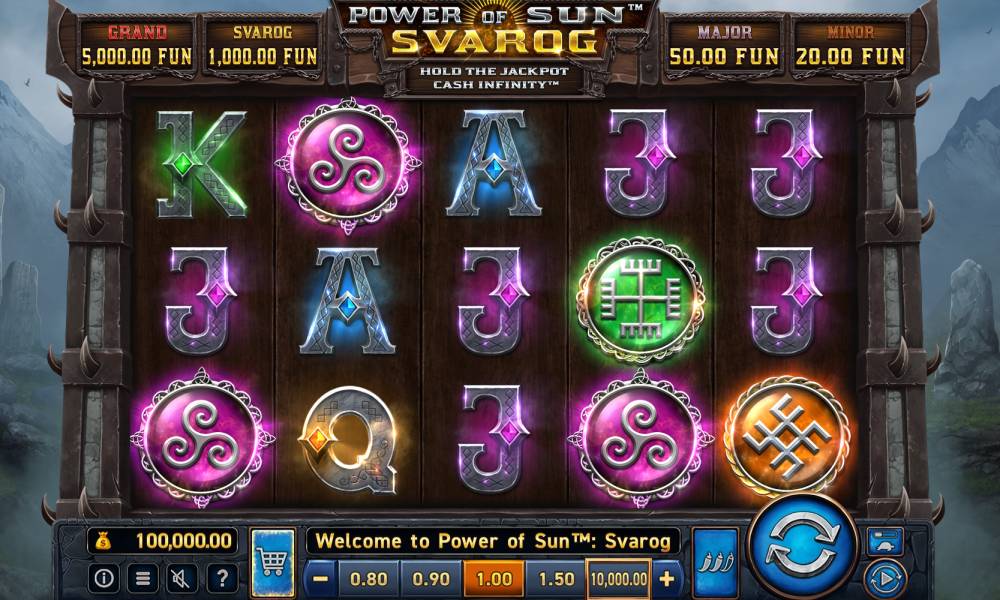Click the 100,000.00 balance display

(163, 541)
